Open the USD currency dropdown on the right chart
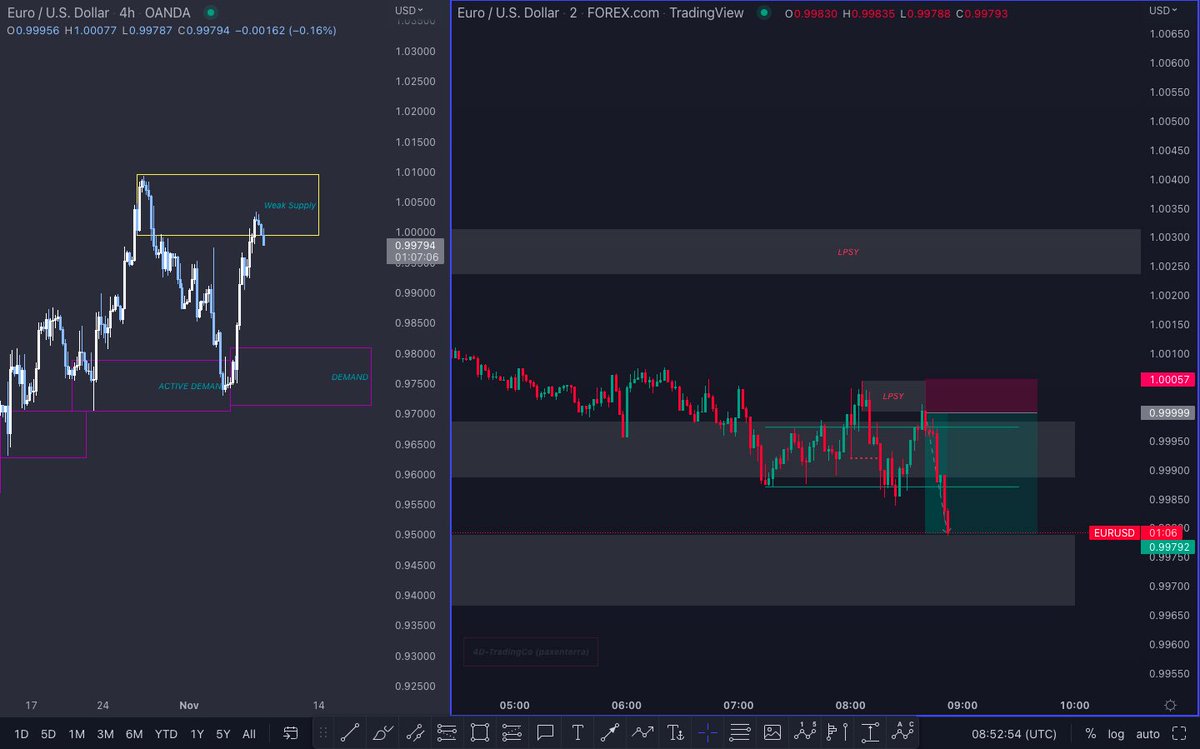 click(1163, 10)
